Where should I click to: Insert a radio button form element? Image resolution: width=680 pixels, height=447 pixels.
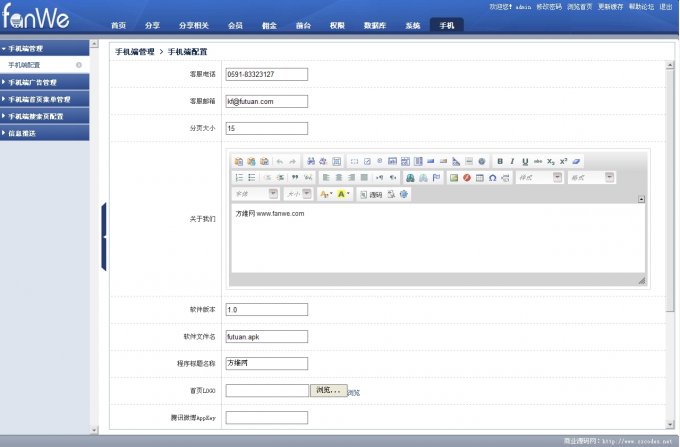[380, 161]
